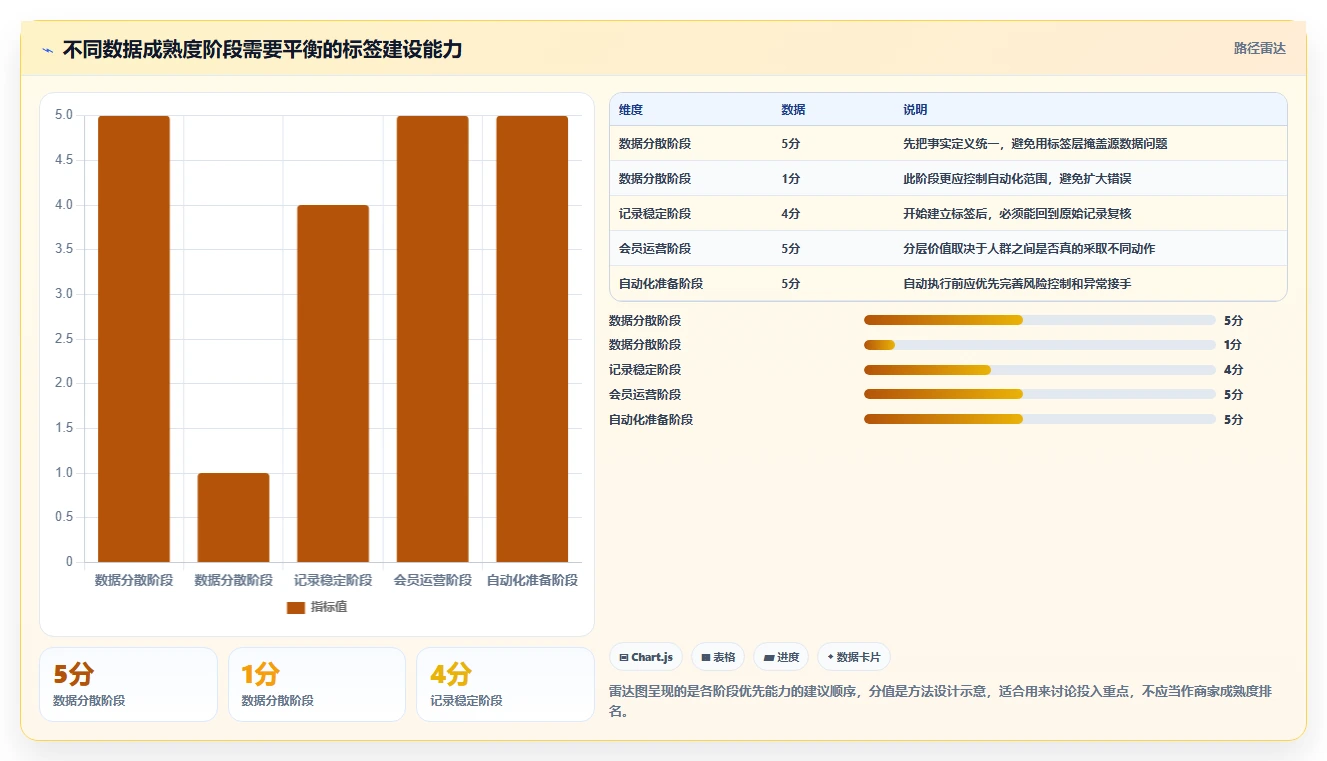The height and width of the screenshot is (761, 1327).
Task: Click the footer note starting with 雷达图呈现的是
Action: coord(940,702)
